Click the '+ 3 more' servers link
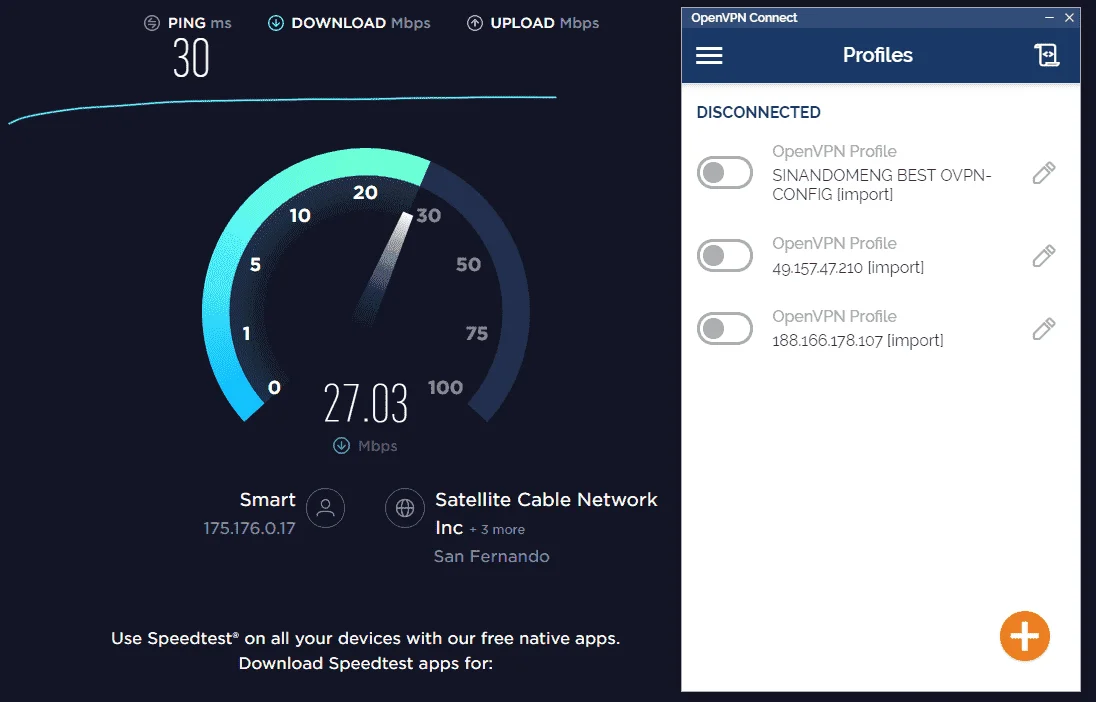 [x=497, y=529]
